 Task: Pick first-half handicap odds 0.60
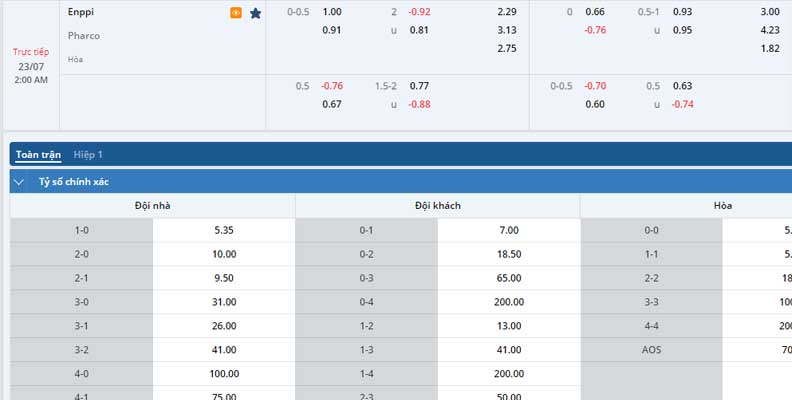[x=595, y=105]
